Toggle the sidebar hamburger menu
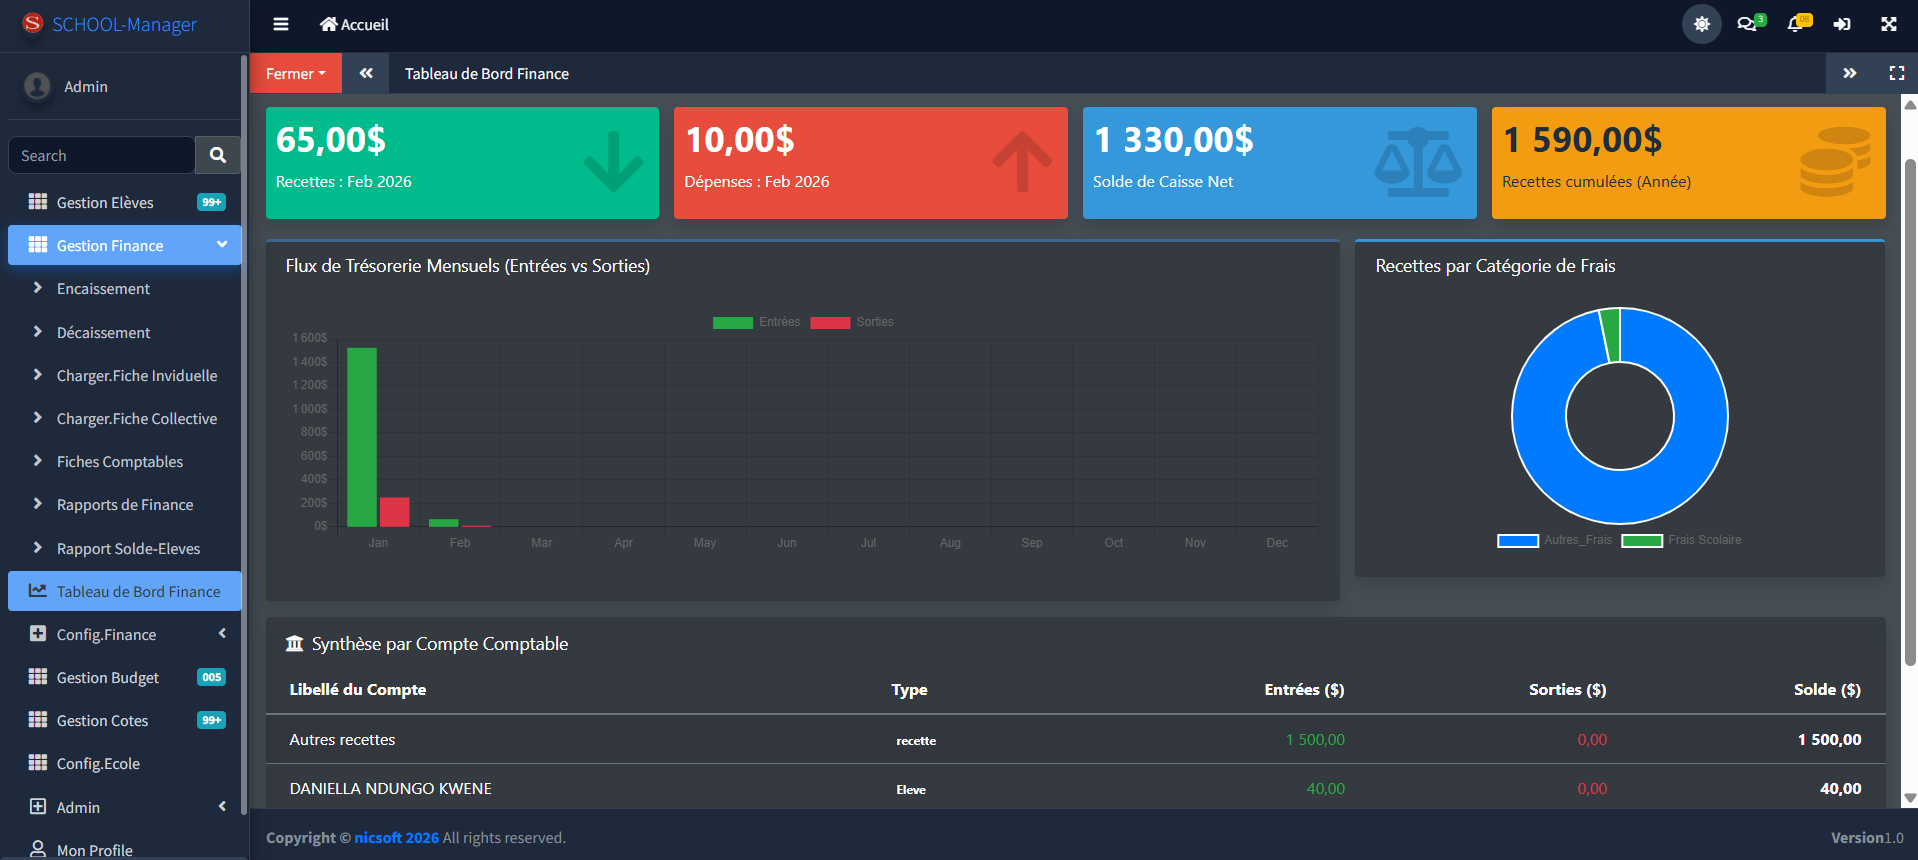Image resolution: width=1918 pixels, height=860 pixels. pos(281,24)
